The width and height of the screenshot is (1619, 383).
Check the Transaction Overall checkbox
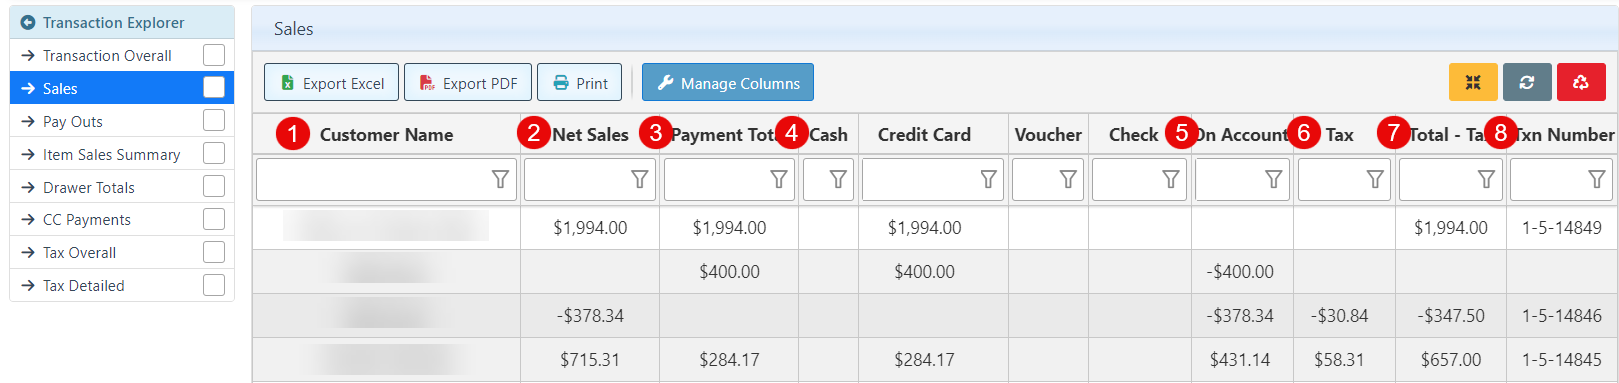pyautogui.click(x=214, y=55)
